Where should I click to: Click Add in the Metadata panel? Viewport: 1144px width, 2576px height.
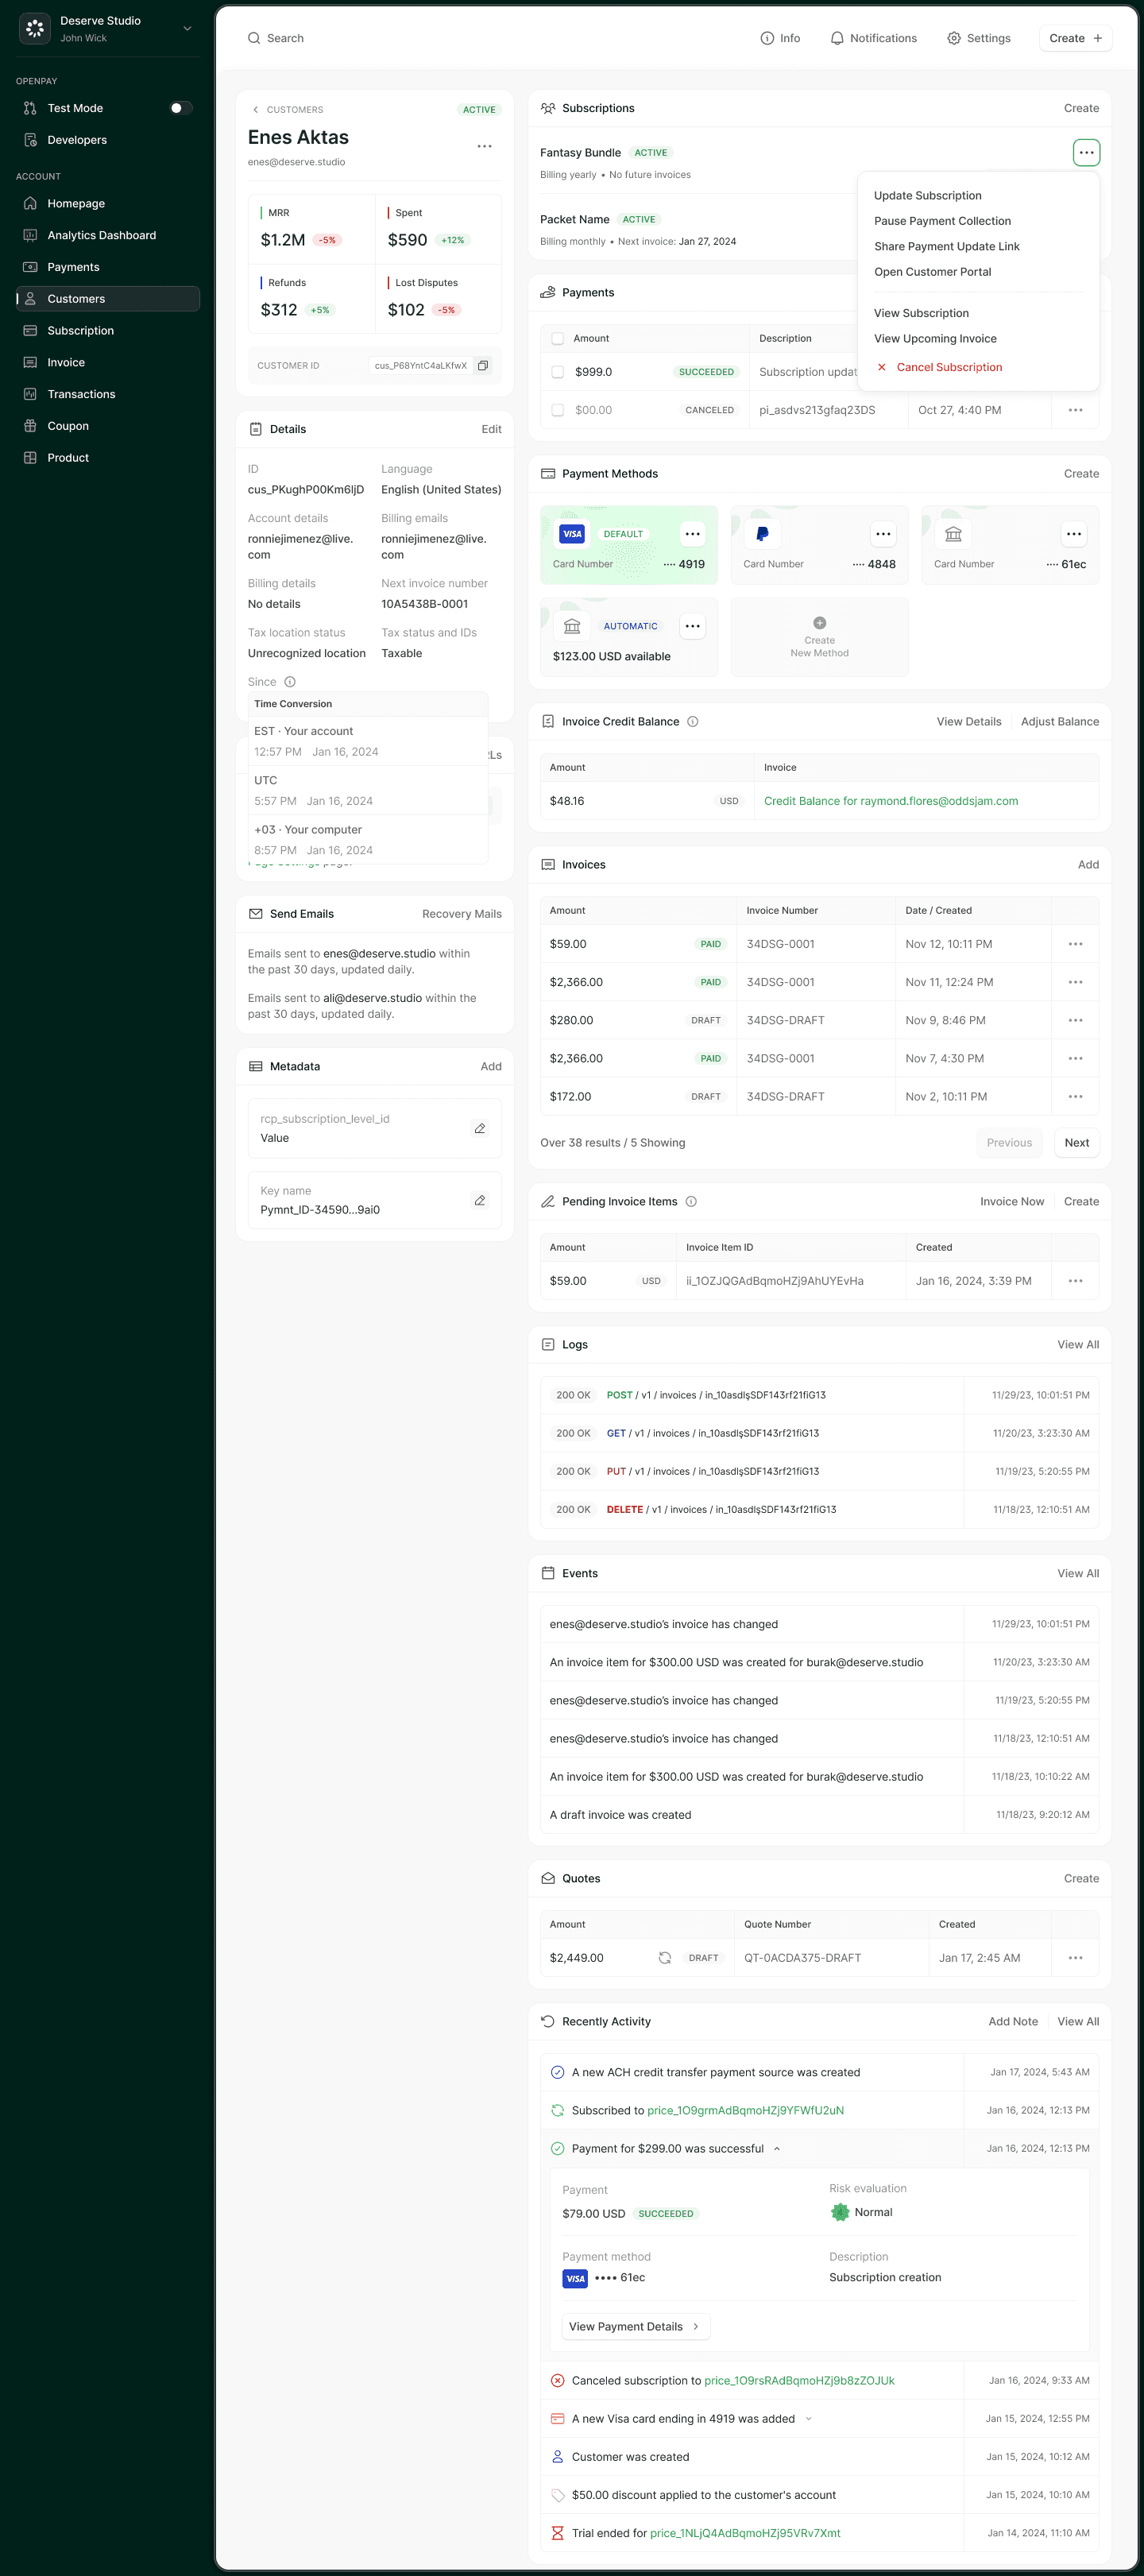(490, 1067)
